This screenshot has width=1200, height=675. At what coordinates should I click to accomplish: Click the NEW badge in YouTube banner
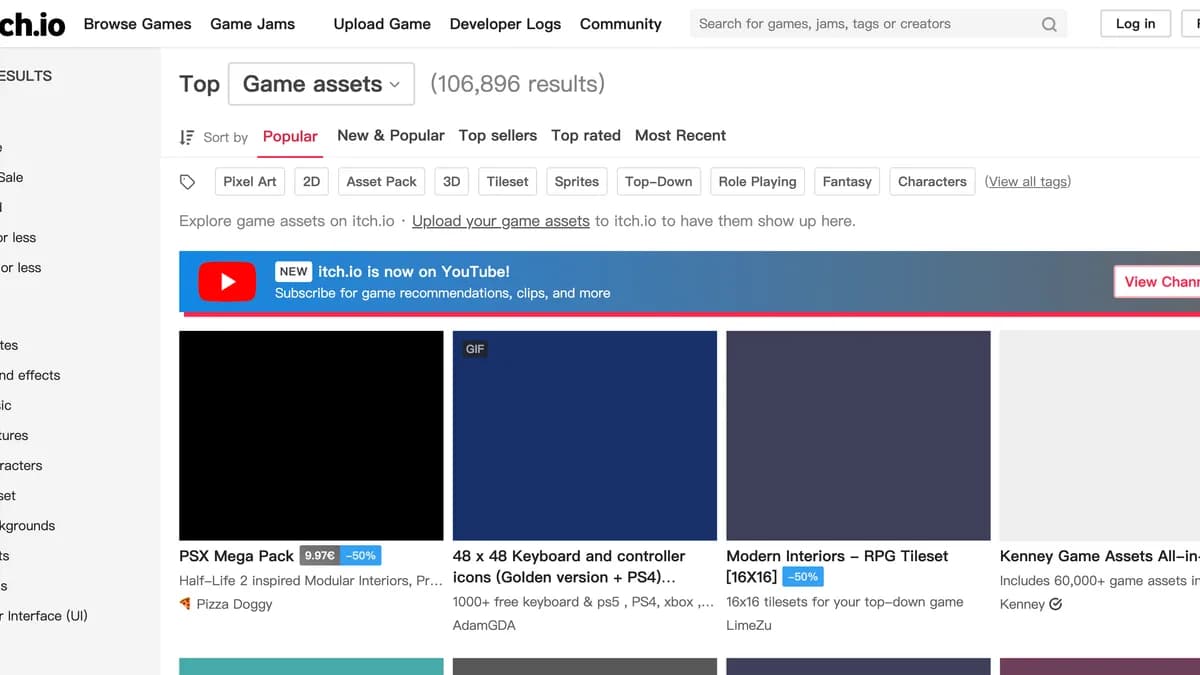(294, 271)
